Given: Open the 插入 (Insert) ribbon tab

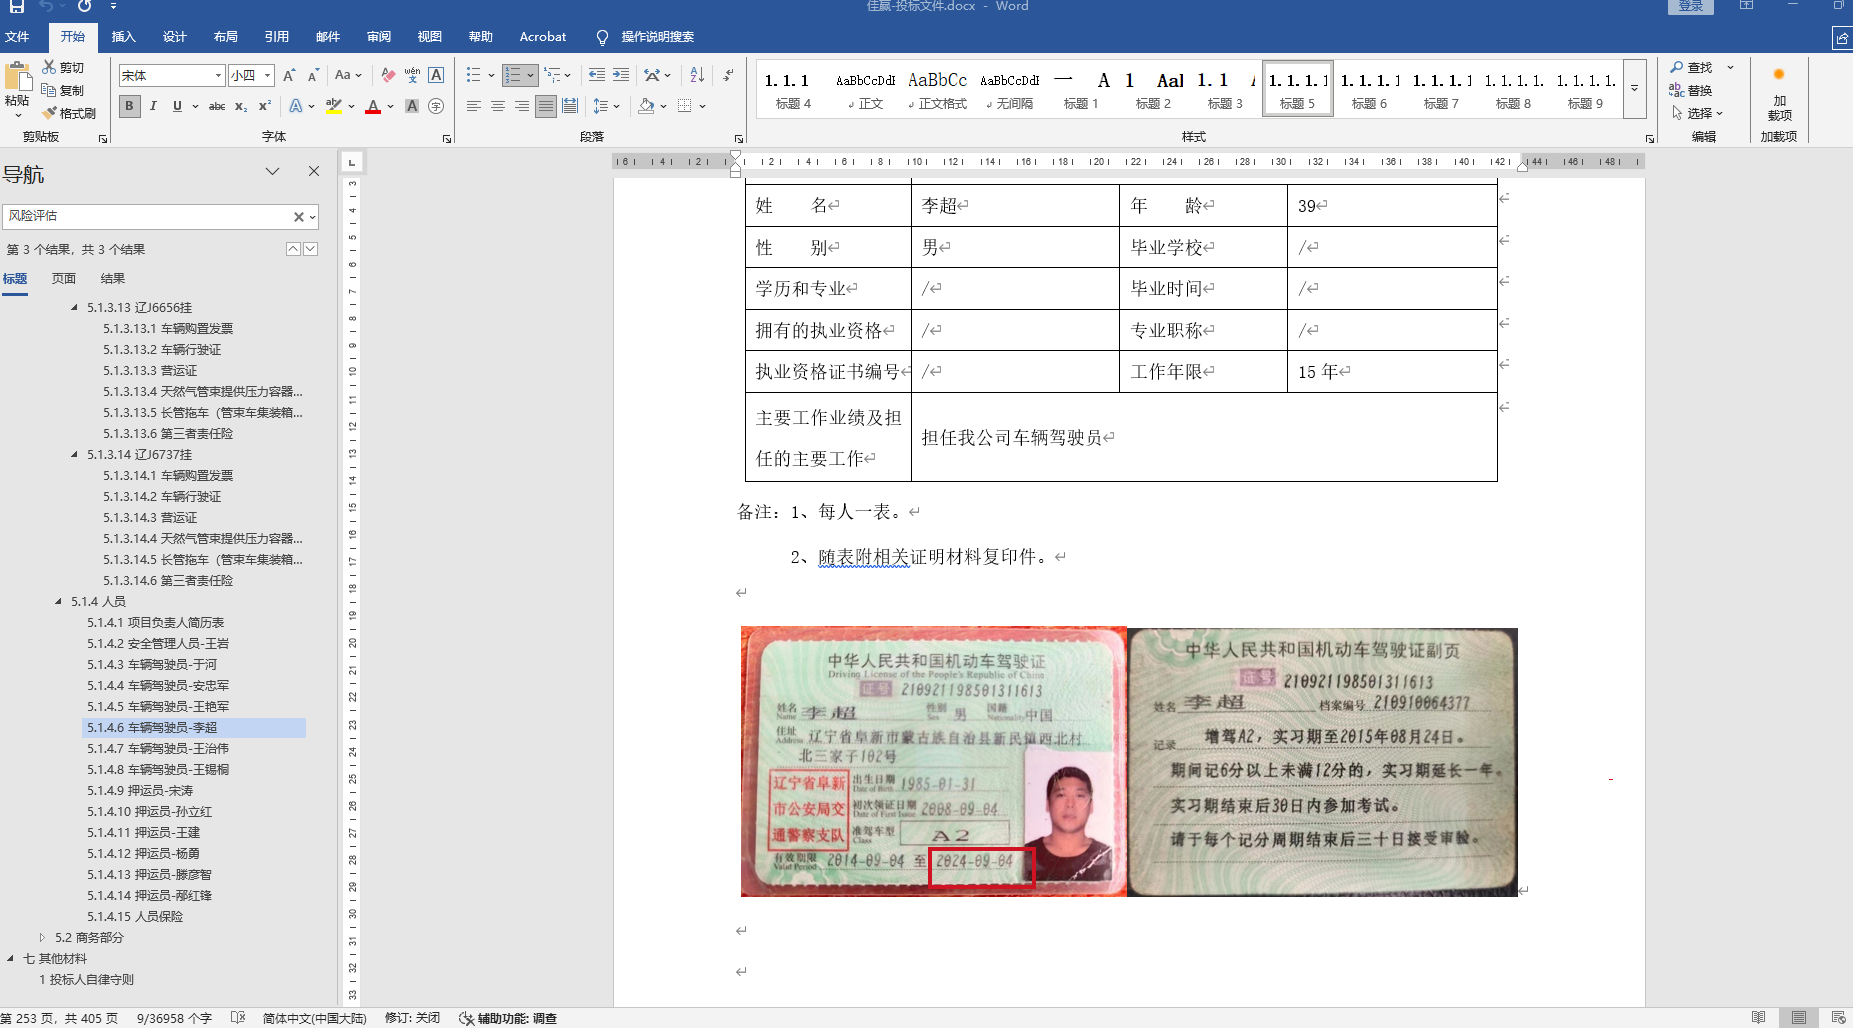Looking at the screenshot, I should pyautogui.click(x=123, y=37).
